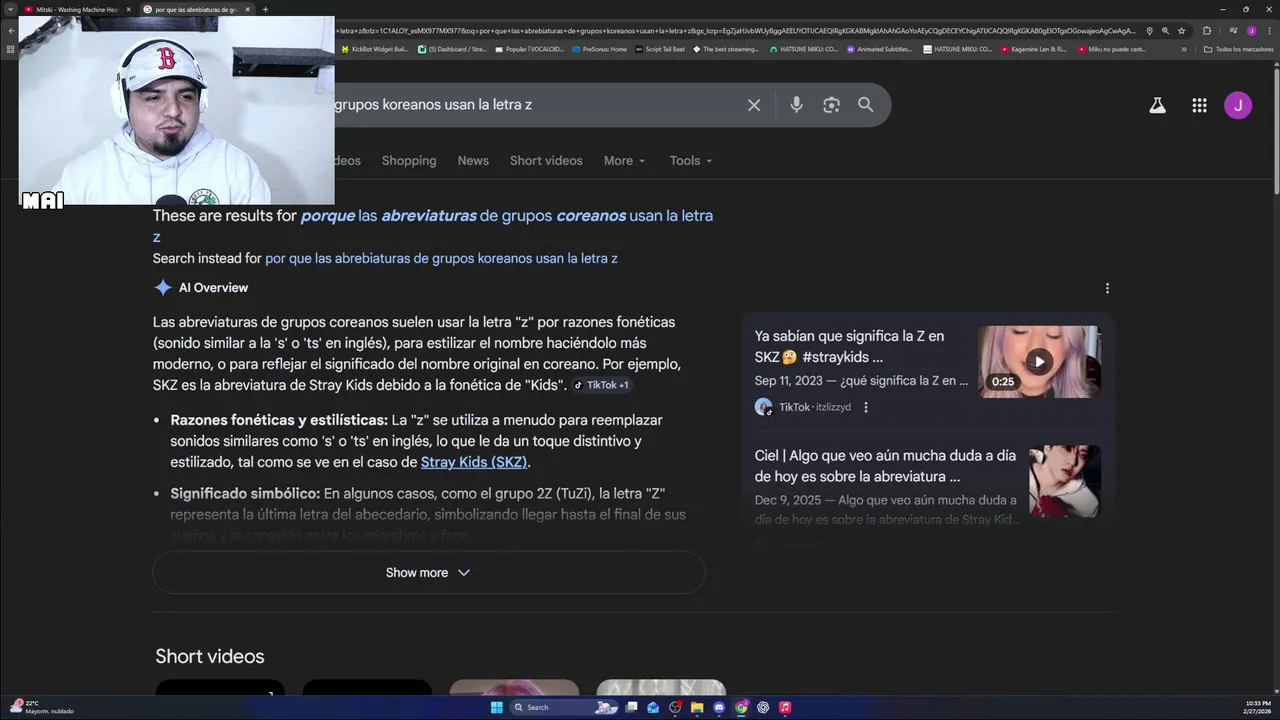Open the Google apps grid

(x=1199, y=105)
